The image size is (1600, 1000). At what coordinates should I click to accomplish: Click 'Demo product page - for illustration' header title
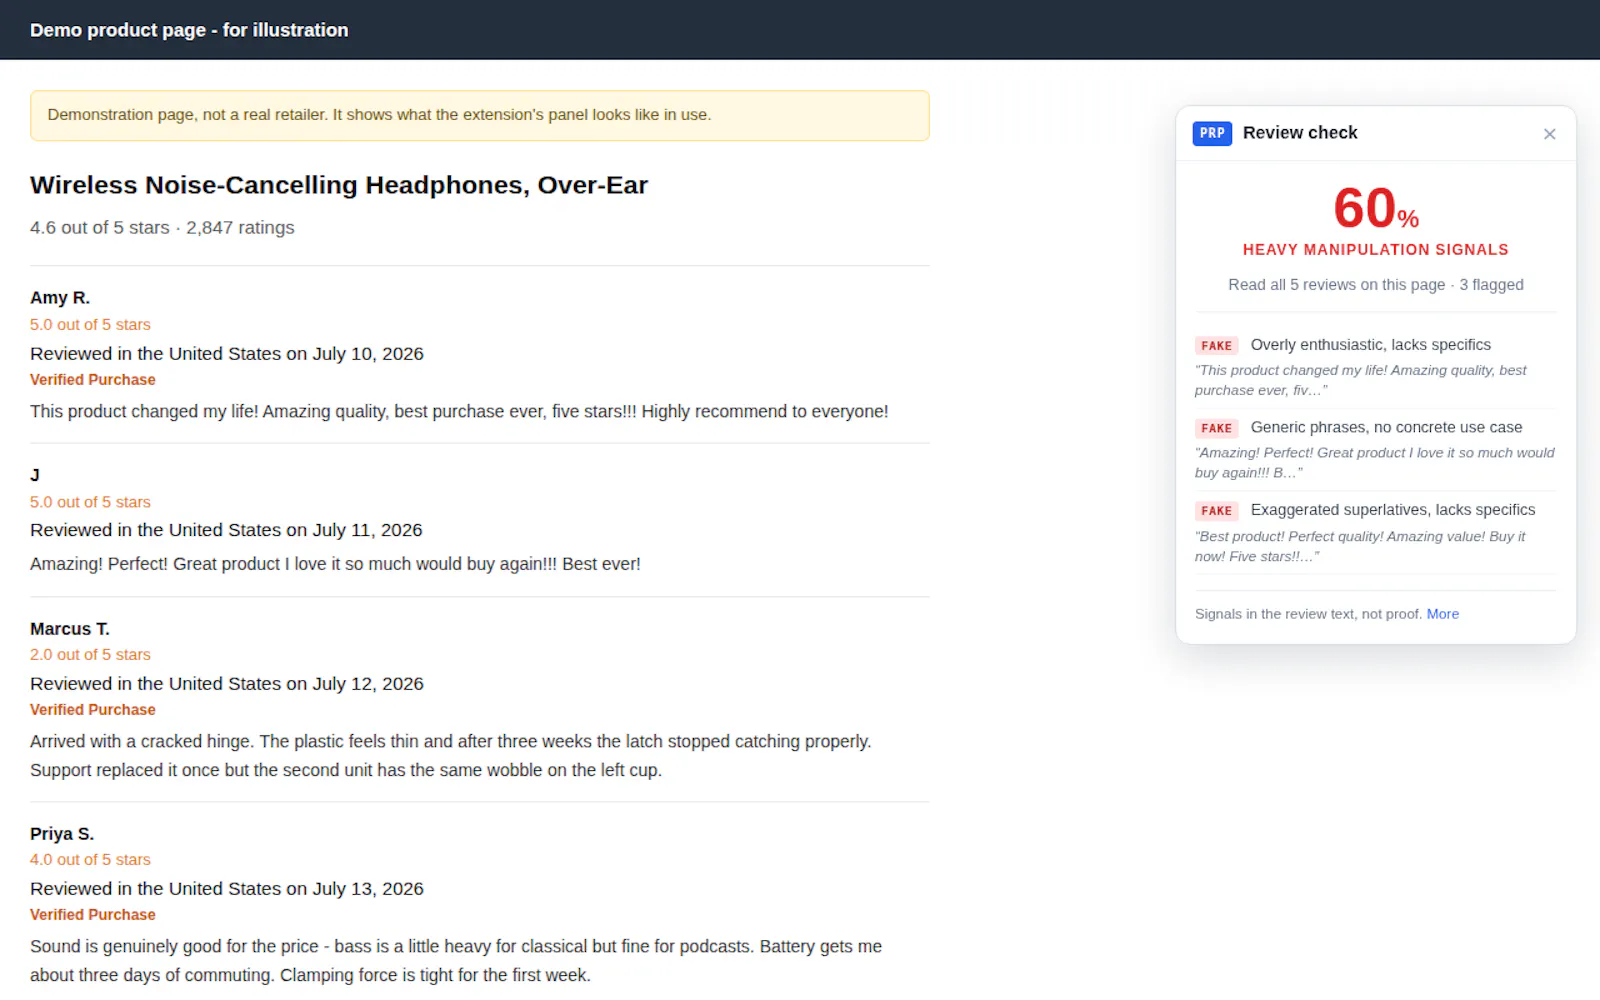[189, 30]
